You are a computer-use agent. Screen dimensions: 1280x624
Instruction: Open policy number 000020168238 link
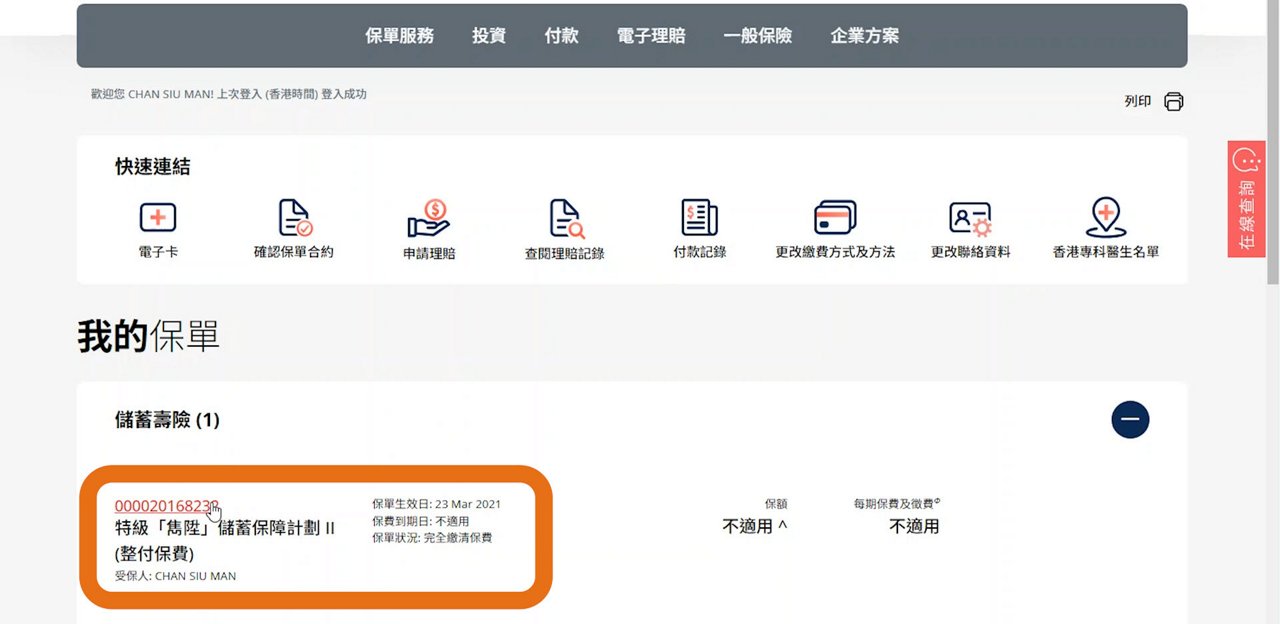(x=166, y=505)
